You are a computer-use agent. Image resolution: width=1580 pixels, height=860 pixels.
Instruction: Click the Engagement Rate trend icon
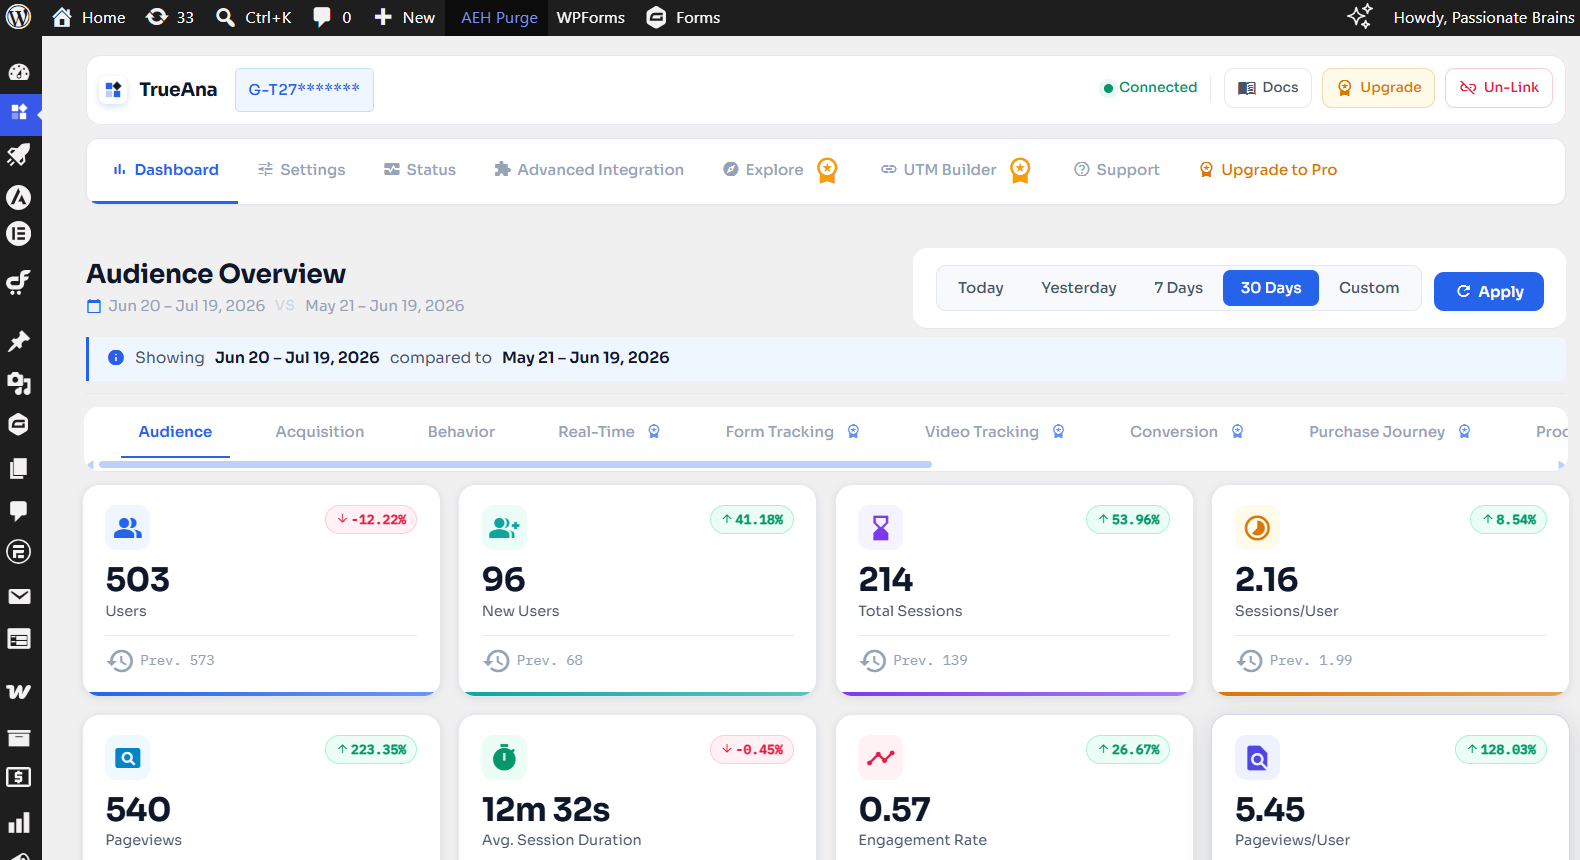coord(880,758)
